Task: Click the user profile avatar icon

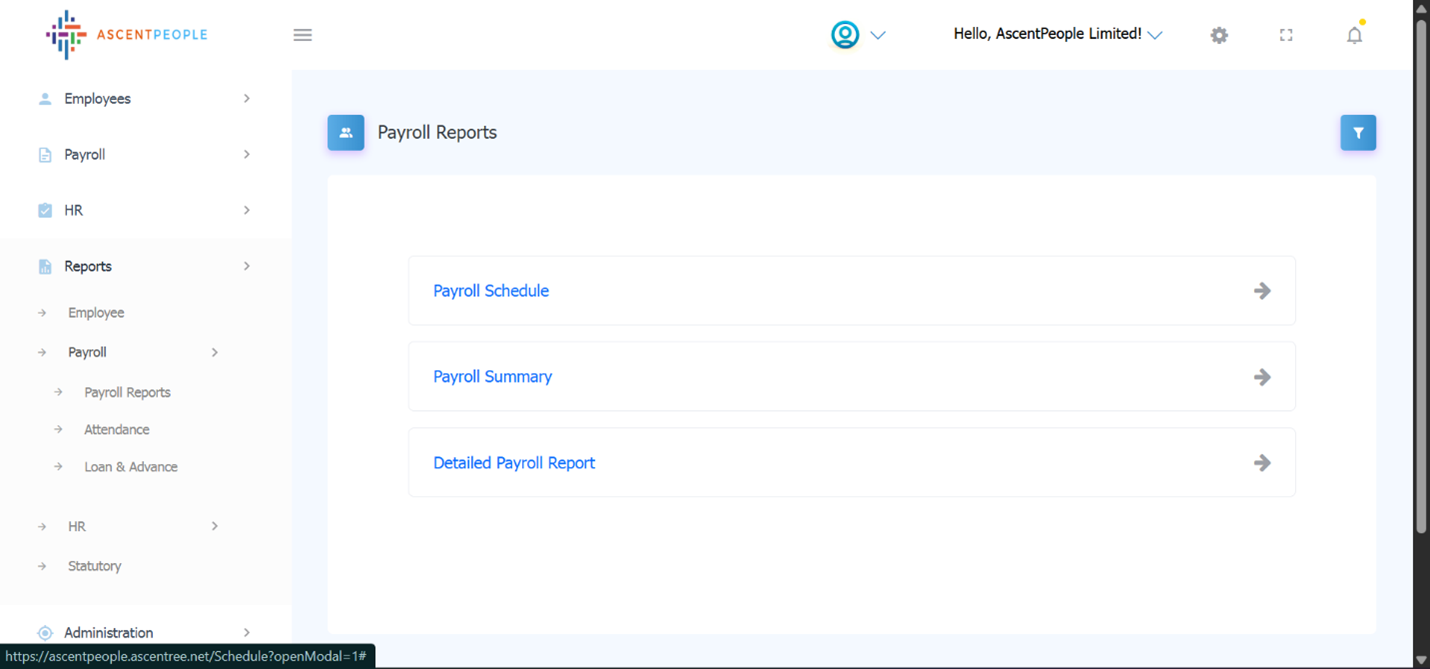Action: point(845,35)
